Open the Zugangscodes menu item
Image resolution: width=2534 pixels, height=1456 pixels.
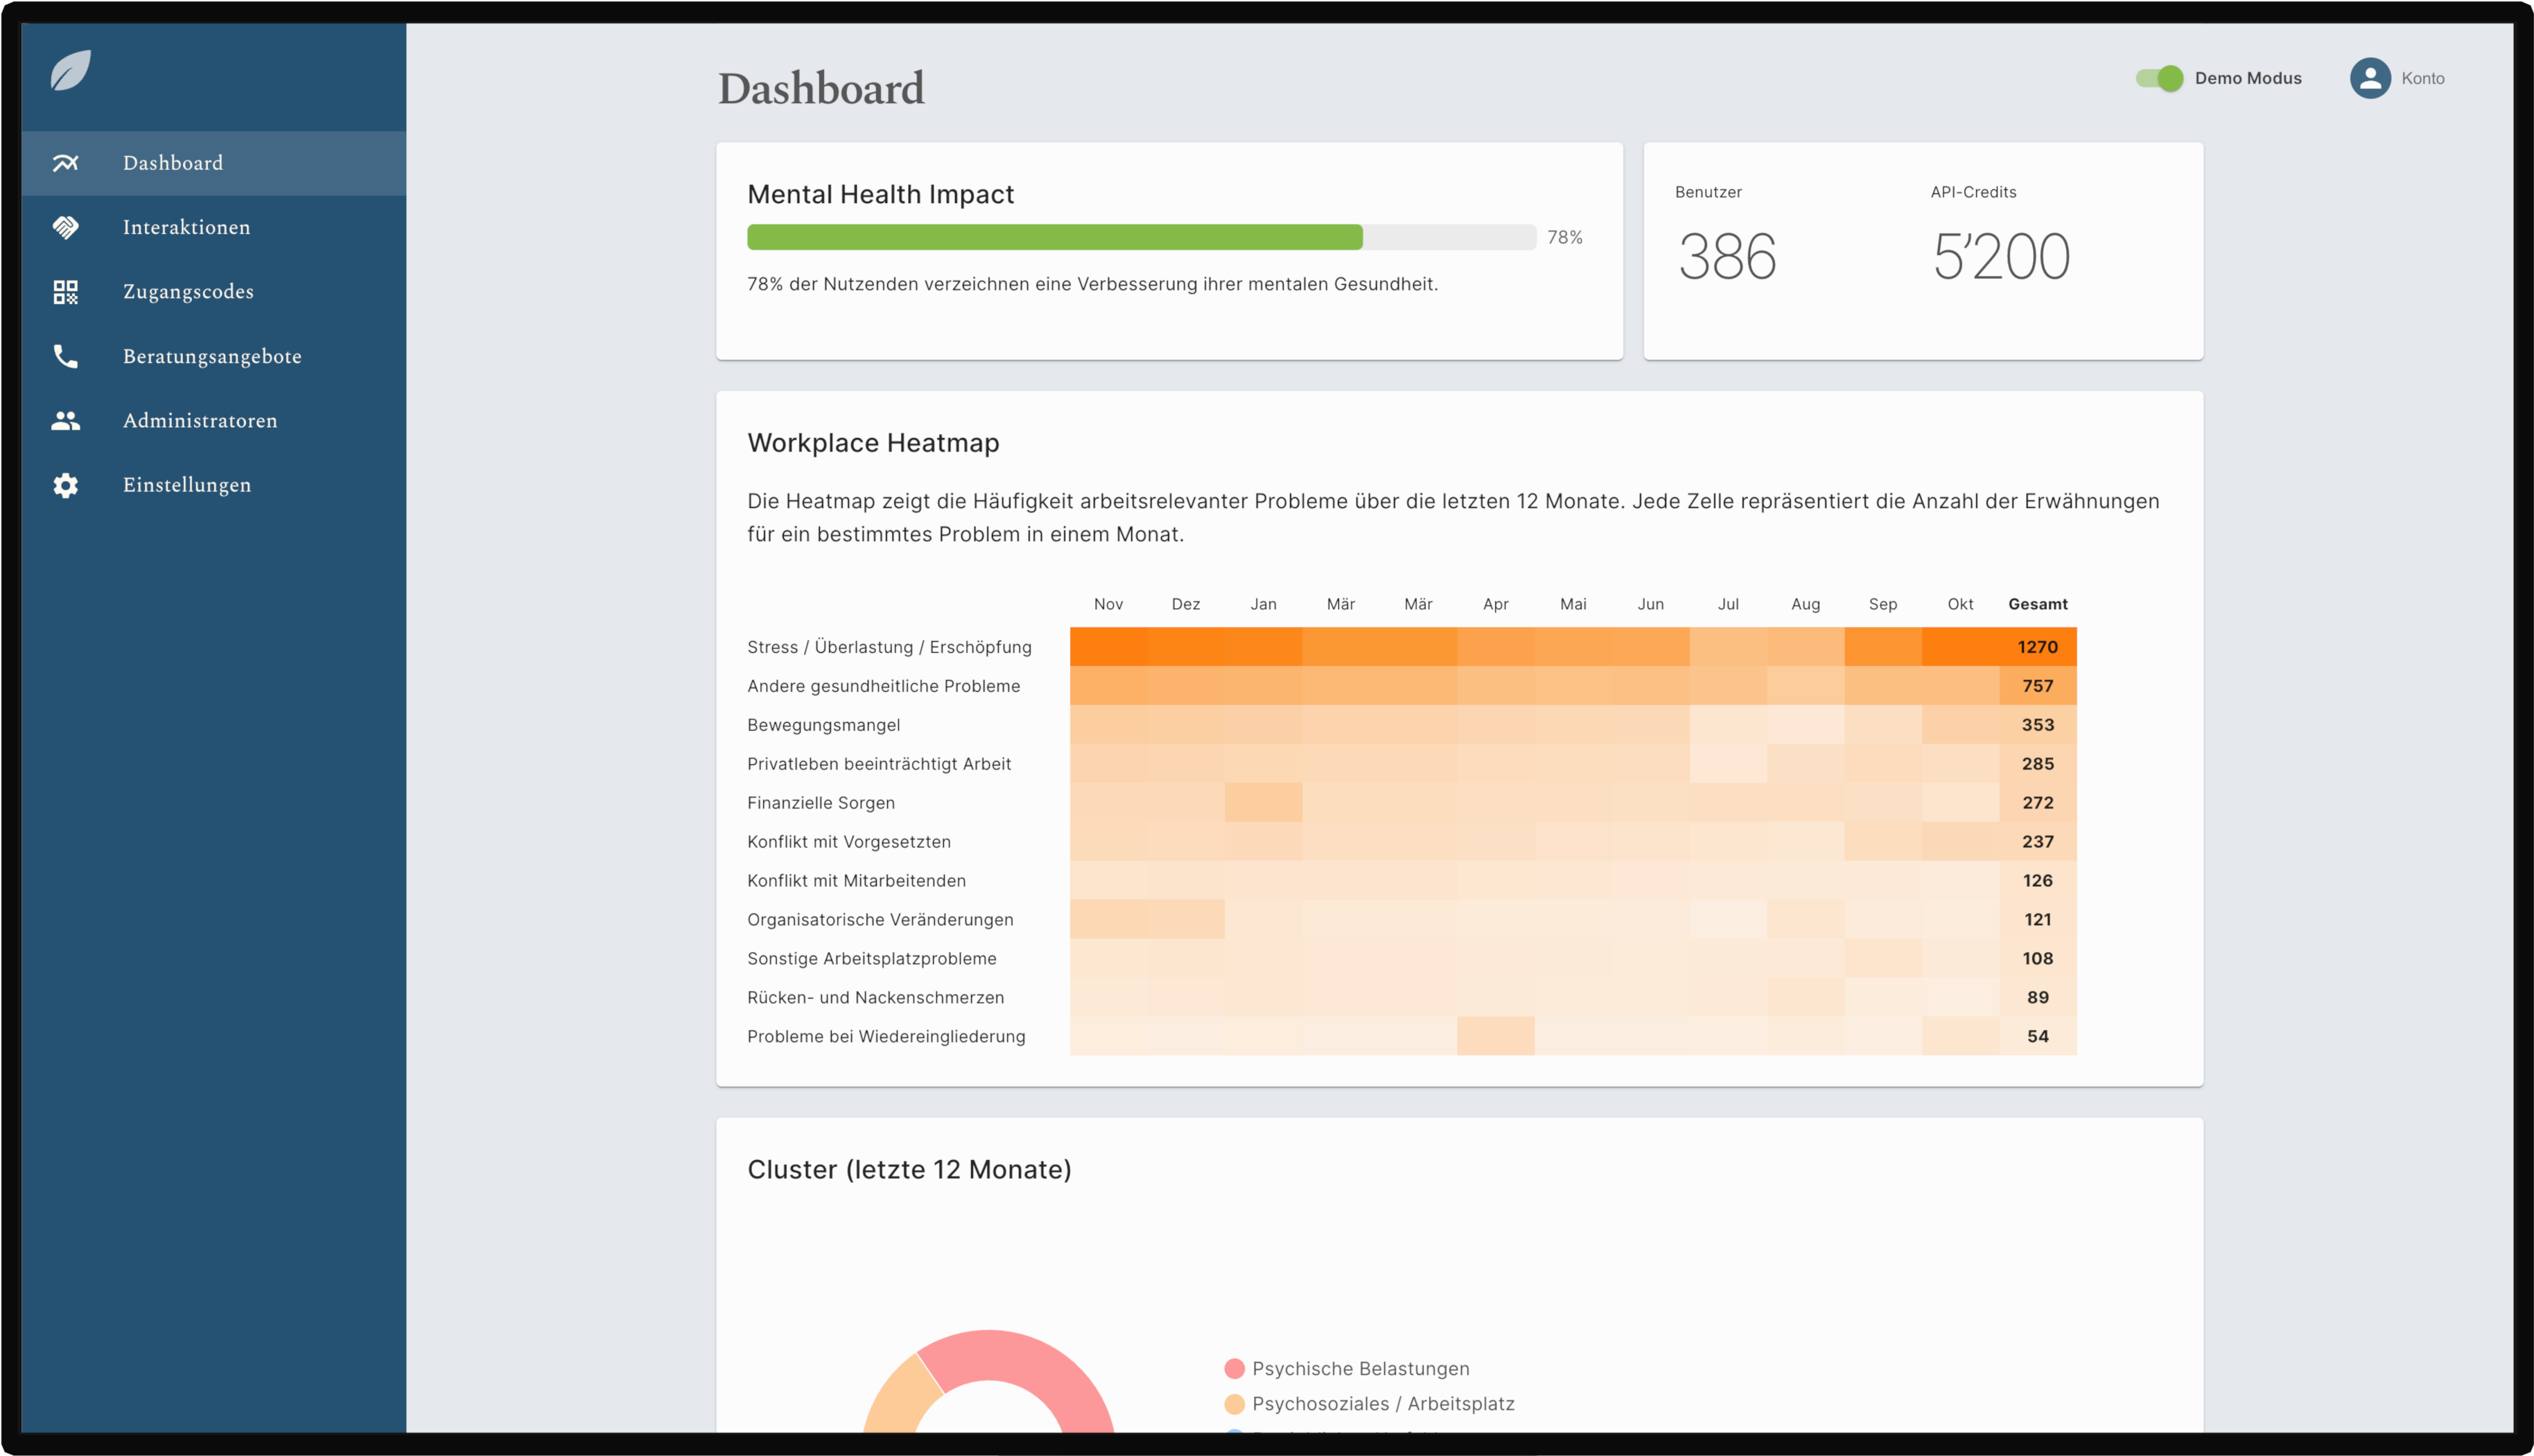tap(188, 292)
